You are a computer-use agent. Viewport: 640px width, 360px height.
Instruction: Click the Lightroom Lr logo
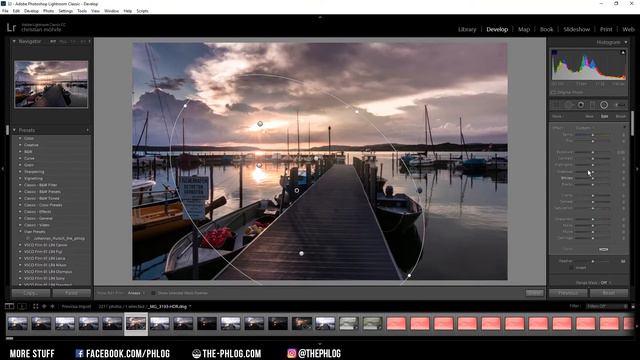point(11,28)
